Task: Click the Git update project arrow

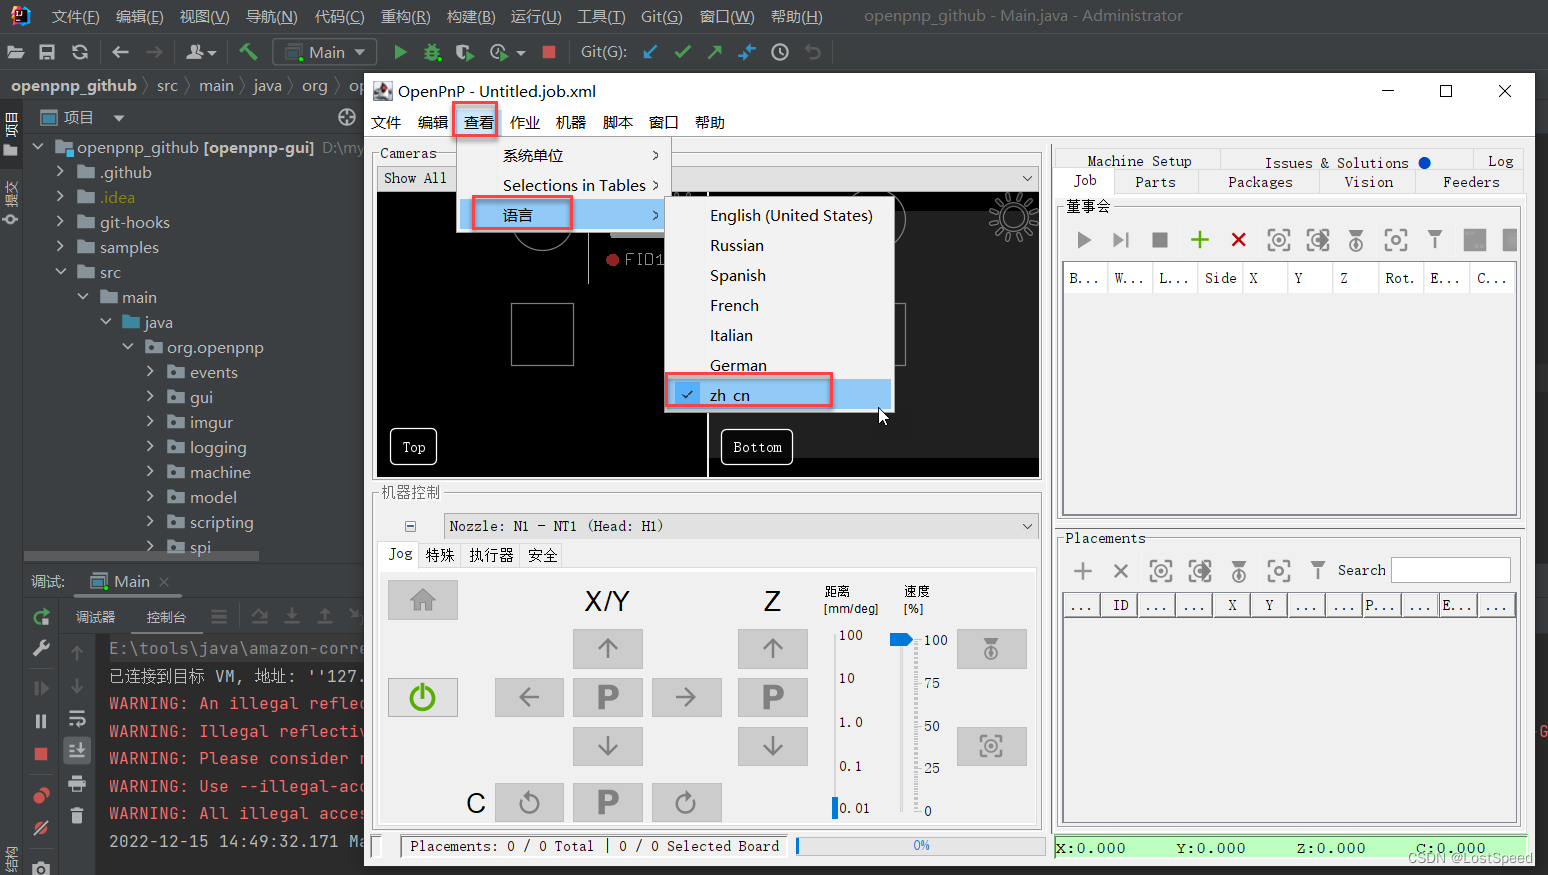Action: [650, 52]
